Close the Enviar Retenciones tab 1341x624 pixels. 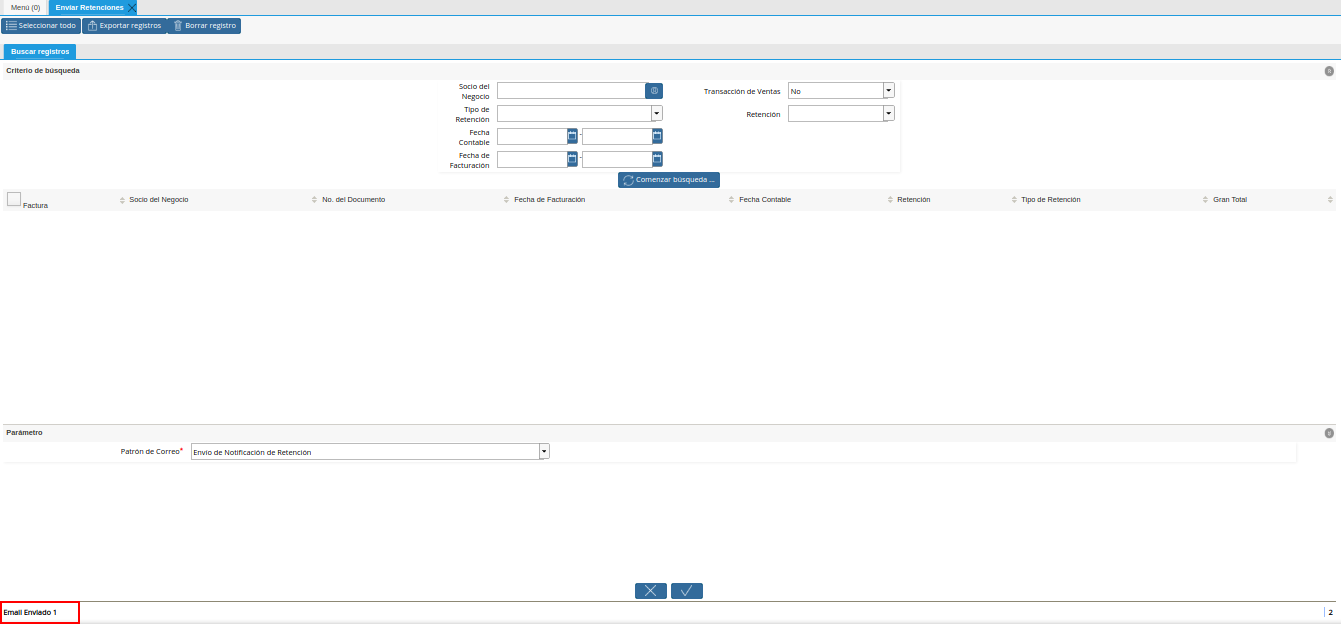pos(132,7)
